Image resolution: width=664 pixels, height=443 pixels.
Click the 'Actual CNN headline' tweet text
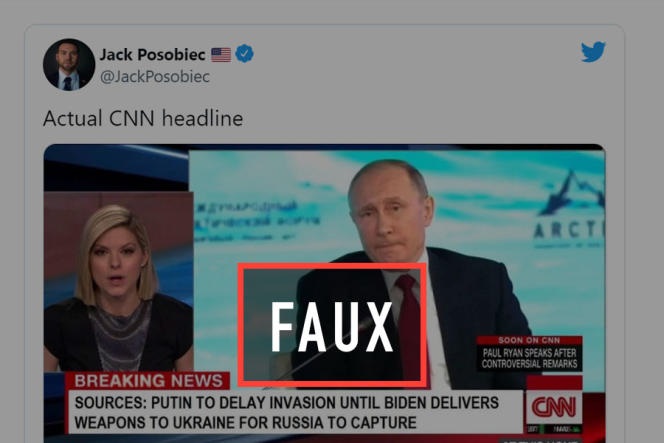(x=143, y=118)
